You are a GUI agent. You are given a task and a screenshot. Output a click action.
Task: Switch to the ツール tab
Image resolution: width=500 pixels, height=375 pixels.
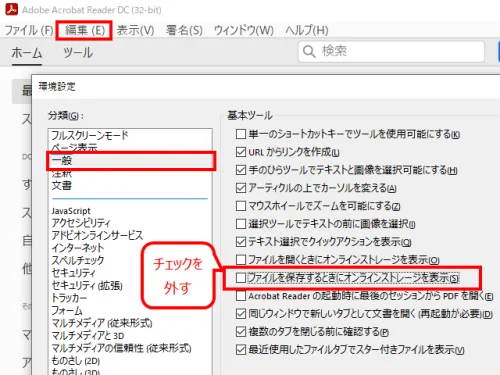tap(78, 53)
